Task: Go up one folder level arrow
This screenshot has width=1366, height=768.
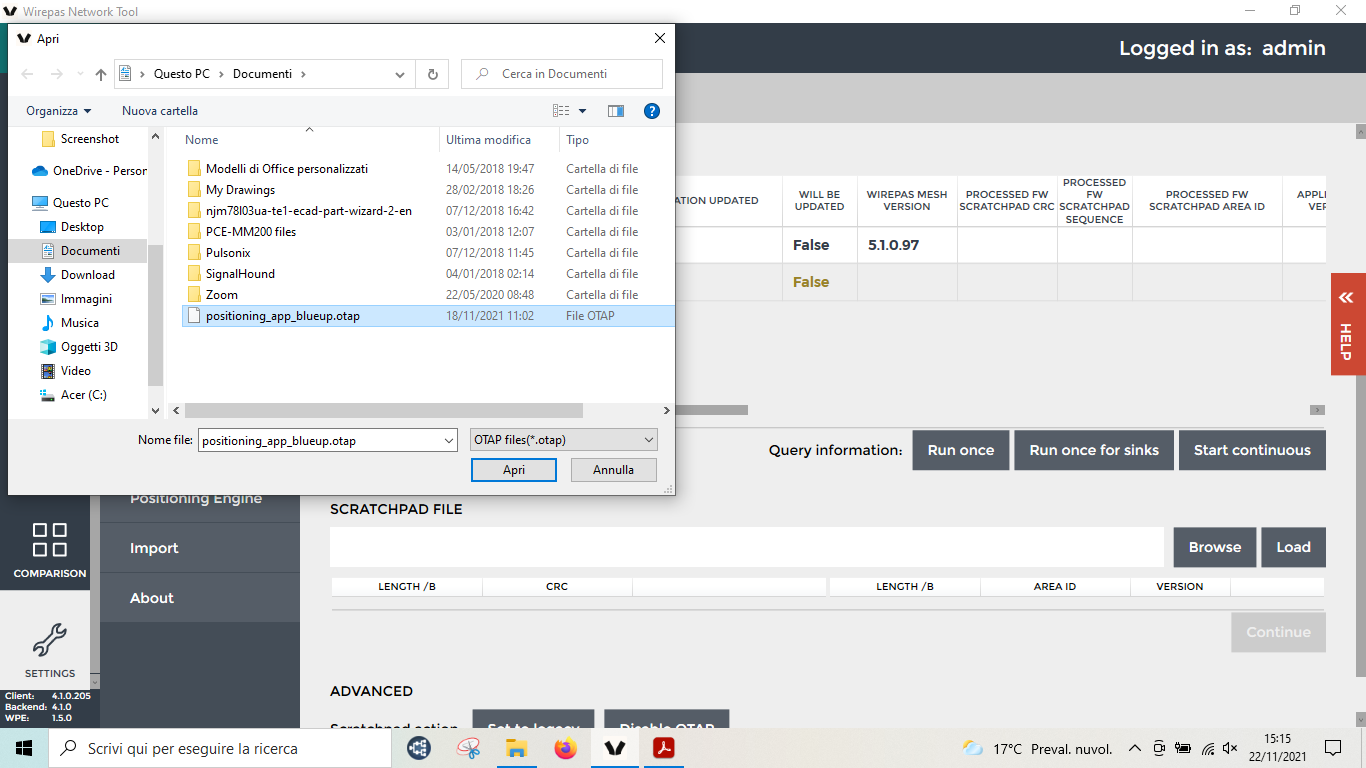Action: 100,74
